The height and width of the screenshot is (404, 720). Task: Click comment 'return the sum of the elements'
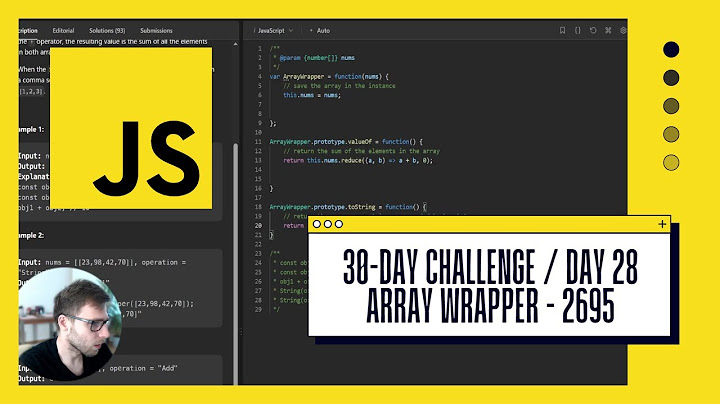pyautogui.click(x=361, y=151)
